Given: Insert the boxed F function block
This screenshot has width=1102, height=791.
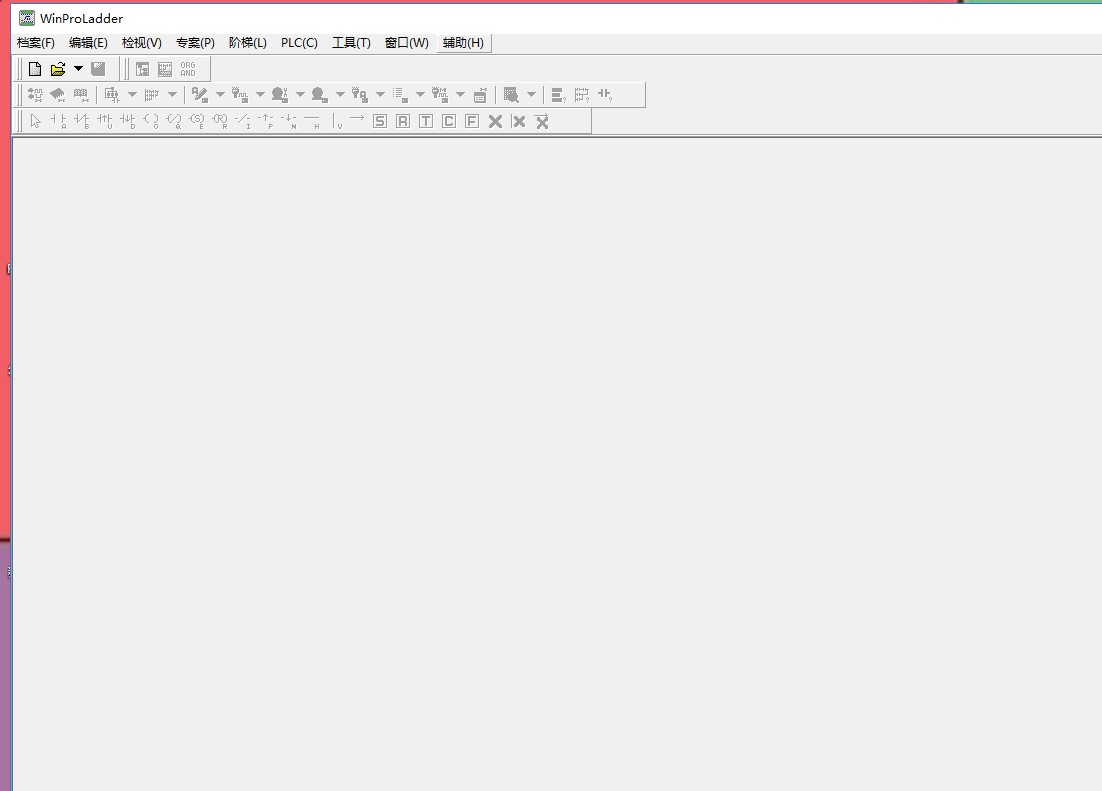Looking at the screenshot, I should pos(472,121).
